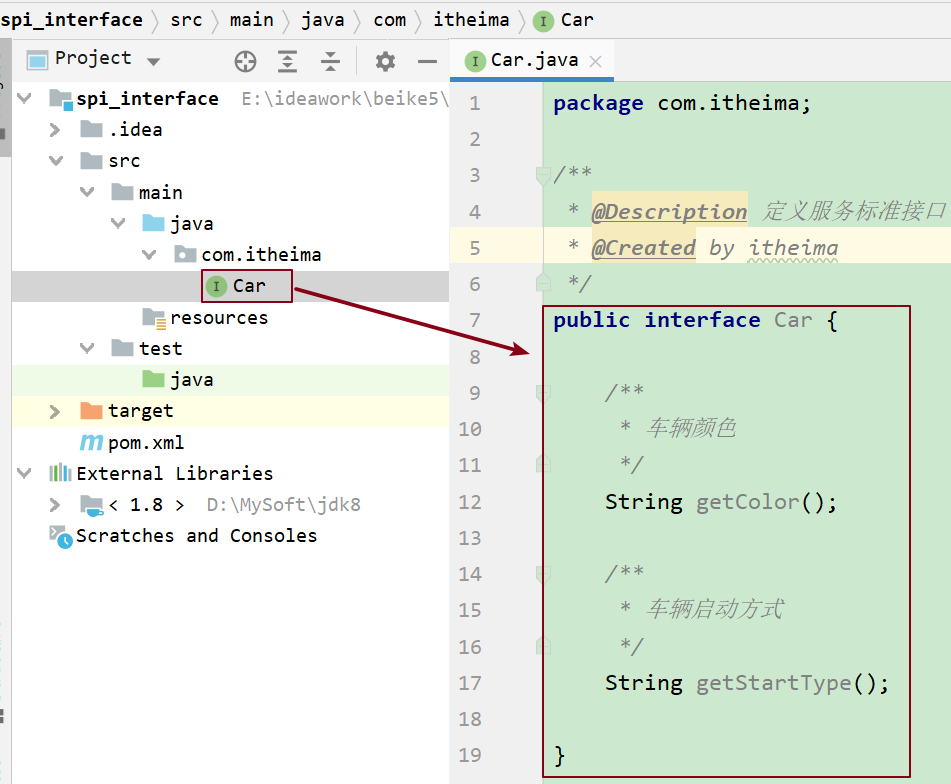Viewport: 951px width, 784px height.
Task: Select Scratches and Consoles node
Action: coord(196,536)
